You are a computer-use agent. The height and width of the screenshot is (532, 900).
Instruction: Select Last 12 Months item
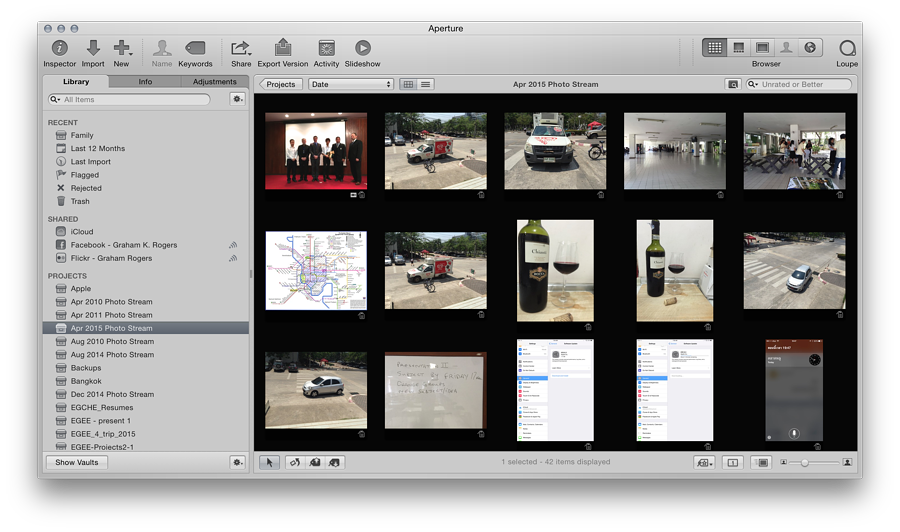(x=98, y=149)
